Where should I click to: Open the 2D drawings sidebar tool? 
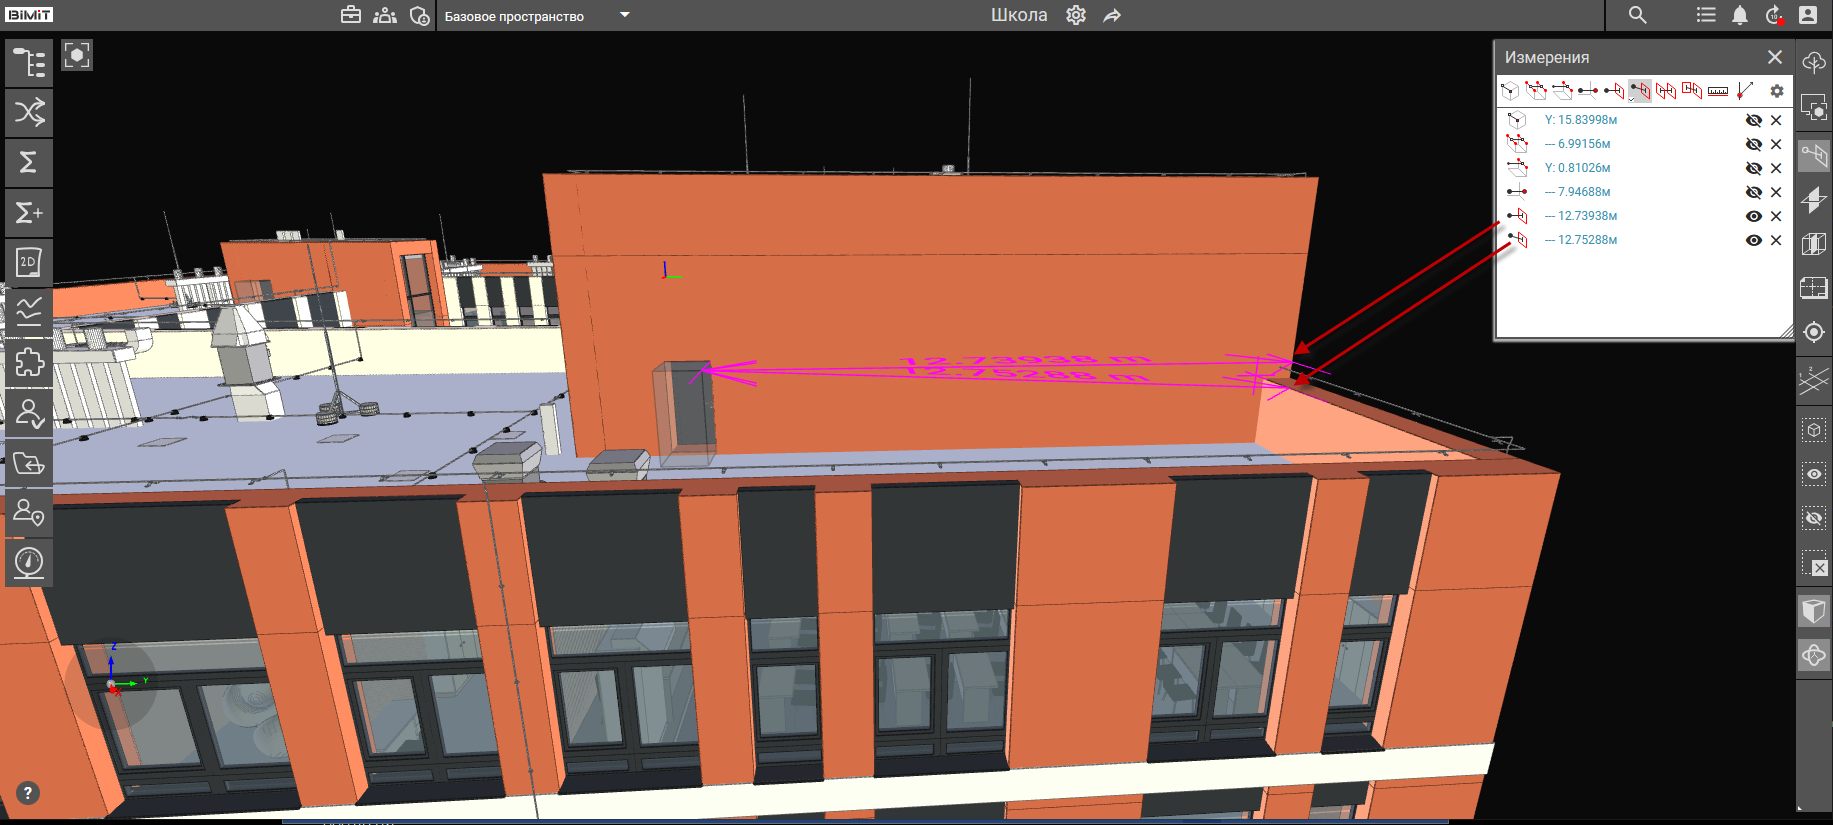(29, 262)
